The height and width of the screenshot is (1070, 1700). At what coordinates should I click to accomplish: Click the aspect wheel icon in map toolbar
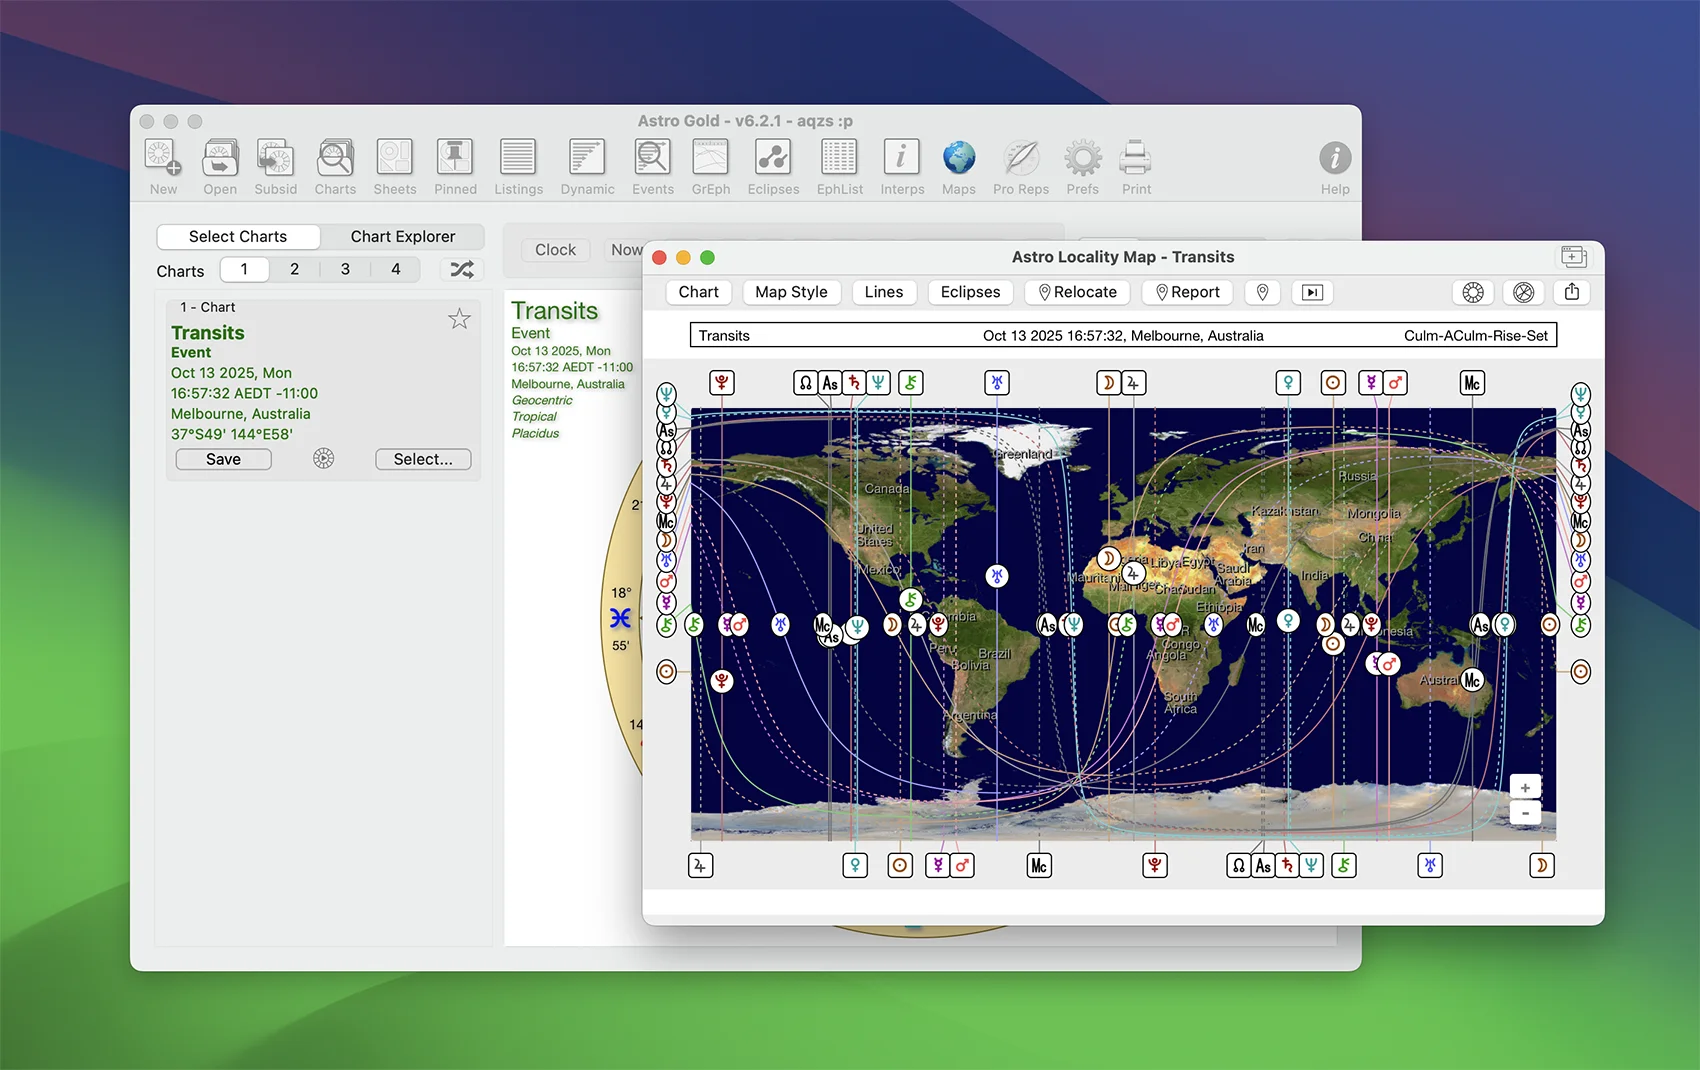[x=1523, y=292]
